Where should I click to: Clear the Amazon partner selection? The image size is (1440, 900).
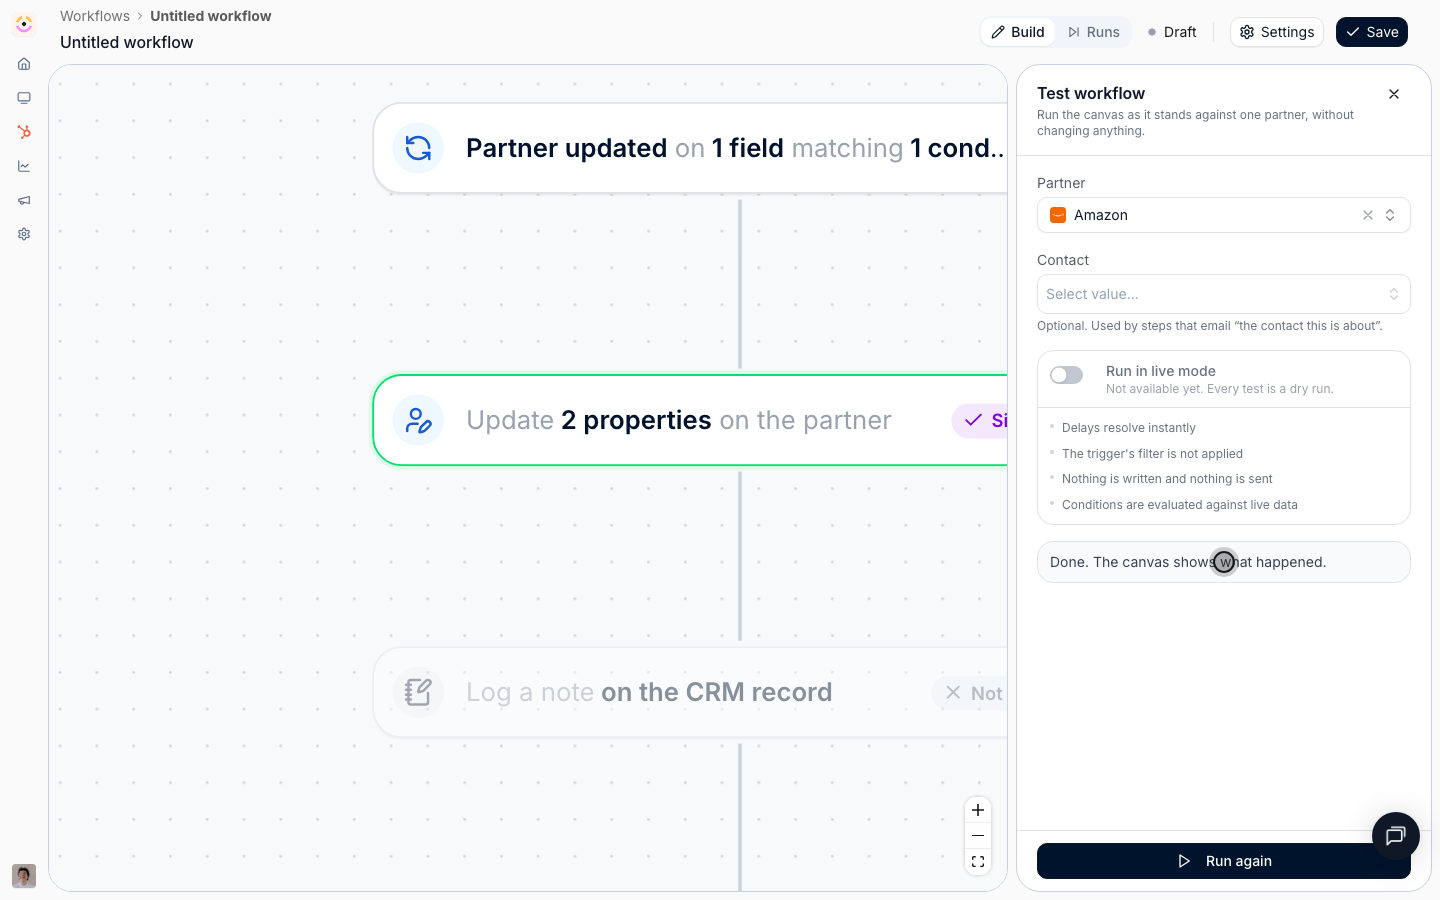1368,215
